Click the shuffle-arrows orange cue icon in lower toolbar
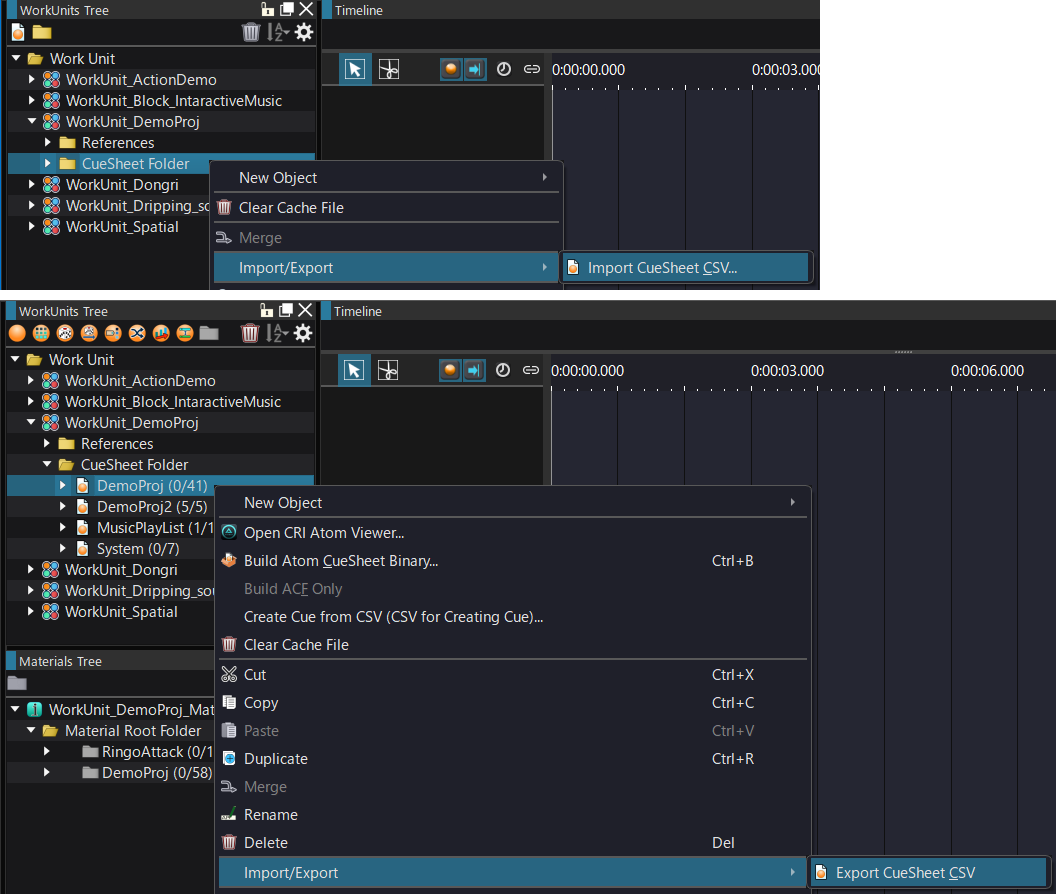Viewport: 1056px width, 894px height. [137, 333]
